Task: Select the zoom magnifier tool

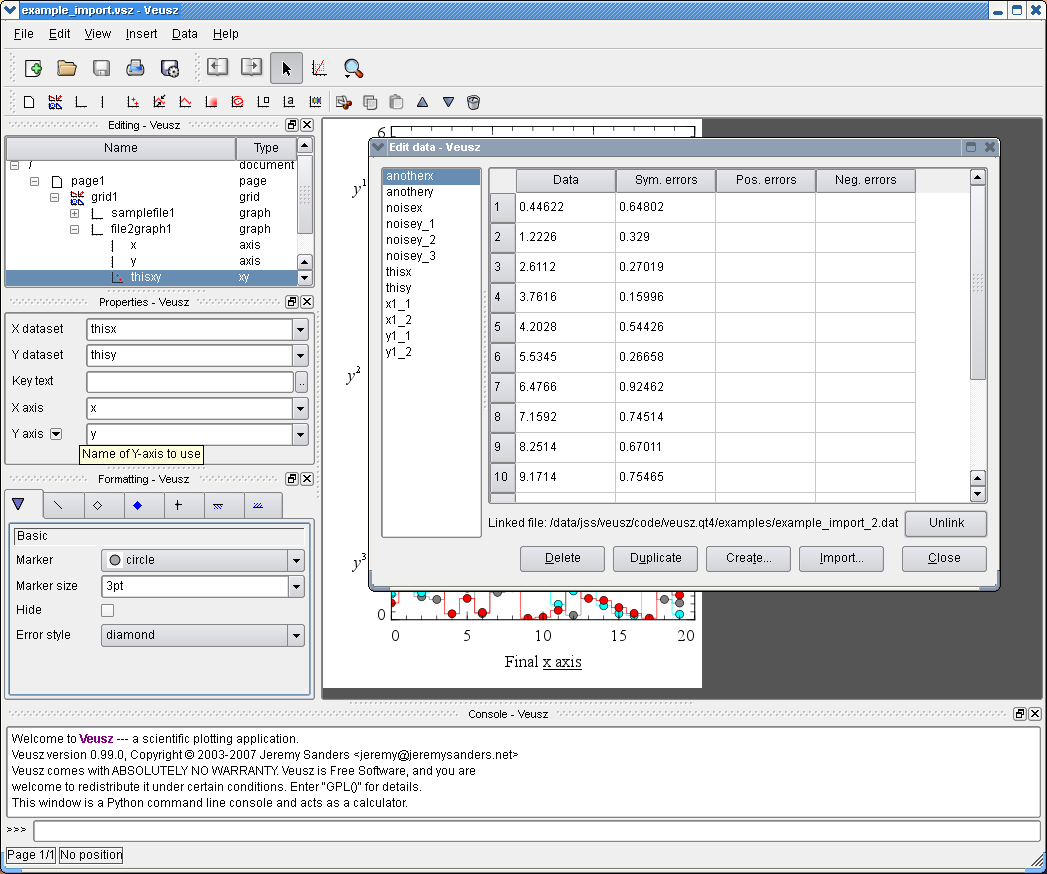Action: click(353, 68)
